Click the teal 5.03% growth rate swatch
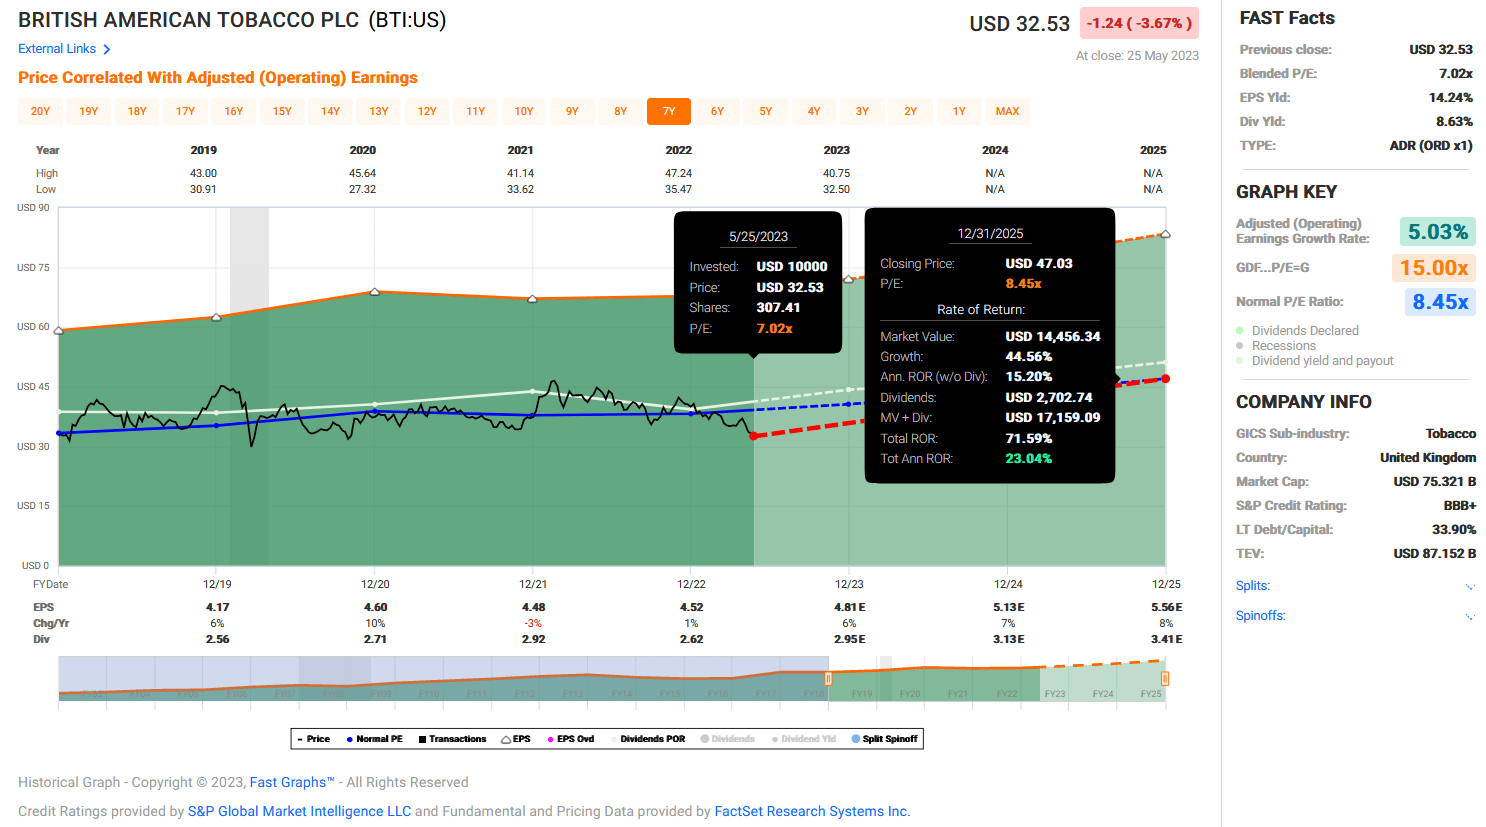 tap(1438, 232)
